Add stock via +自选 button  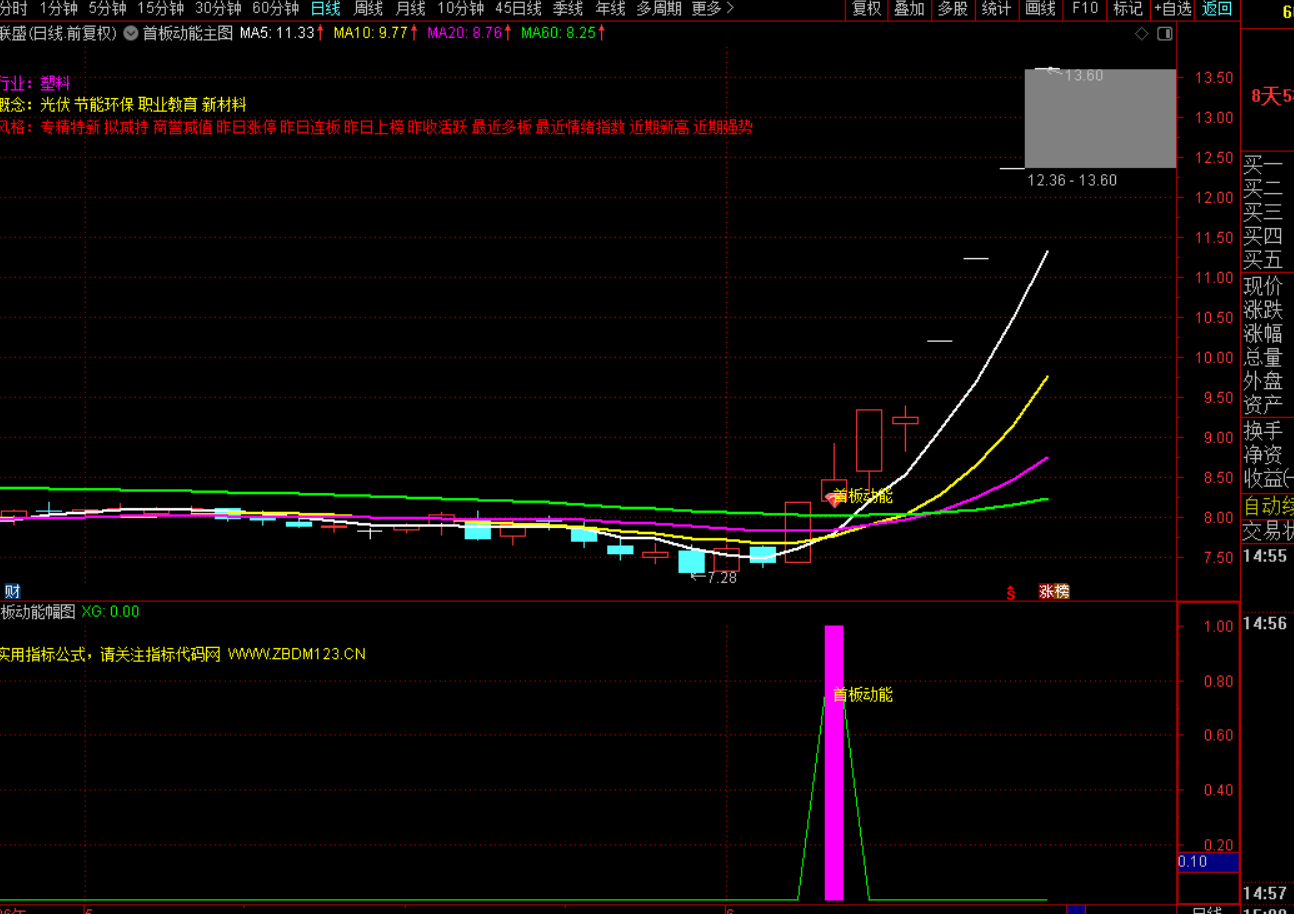pos(1172,9)
